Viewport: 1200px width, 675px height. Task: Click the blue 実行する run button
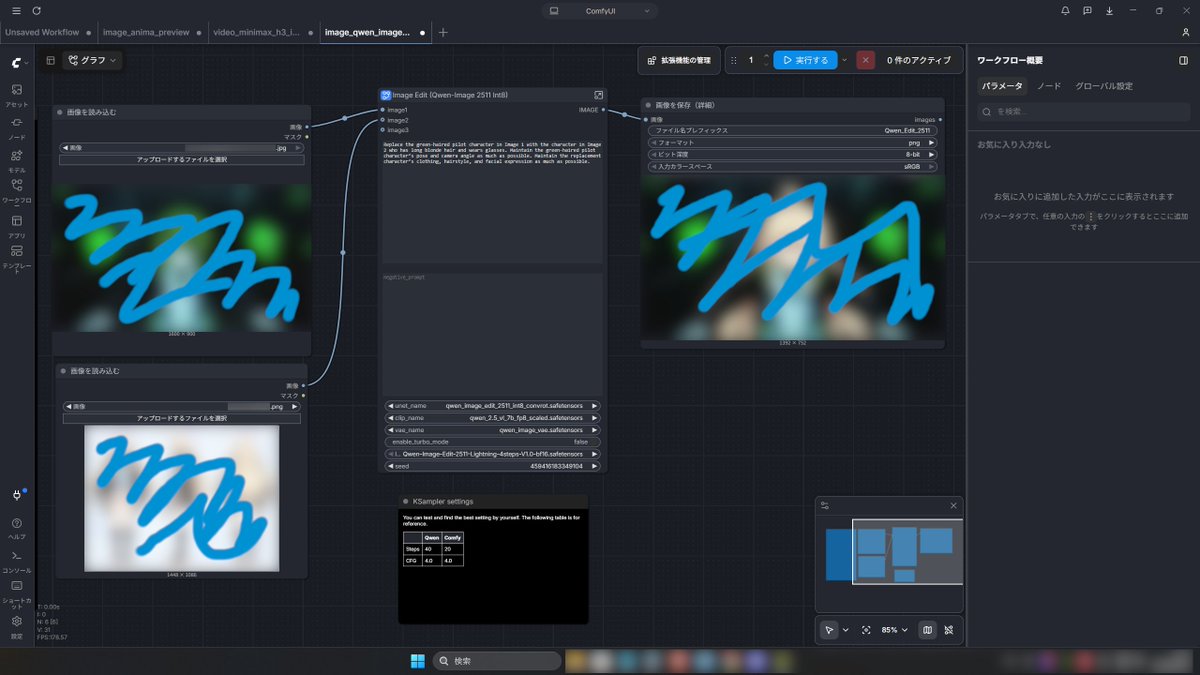pos(805,60)
